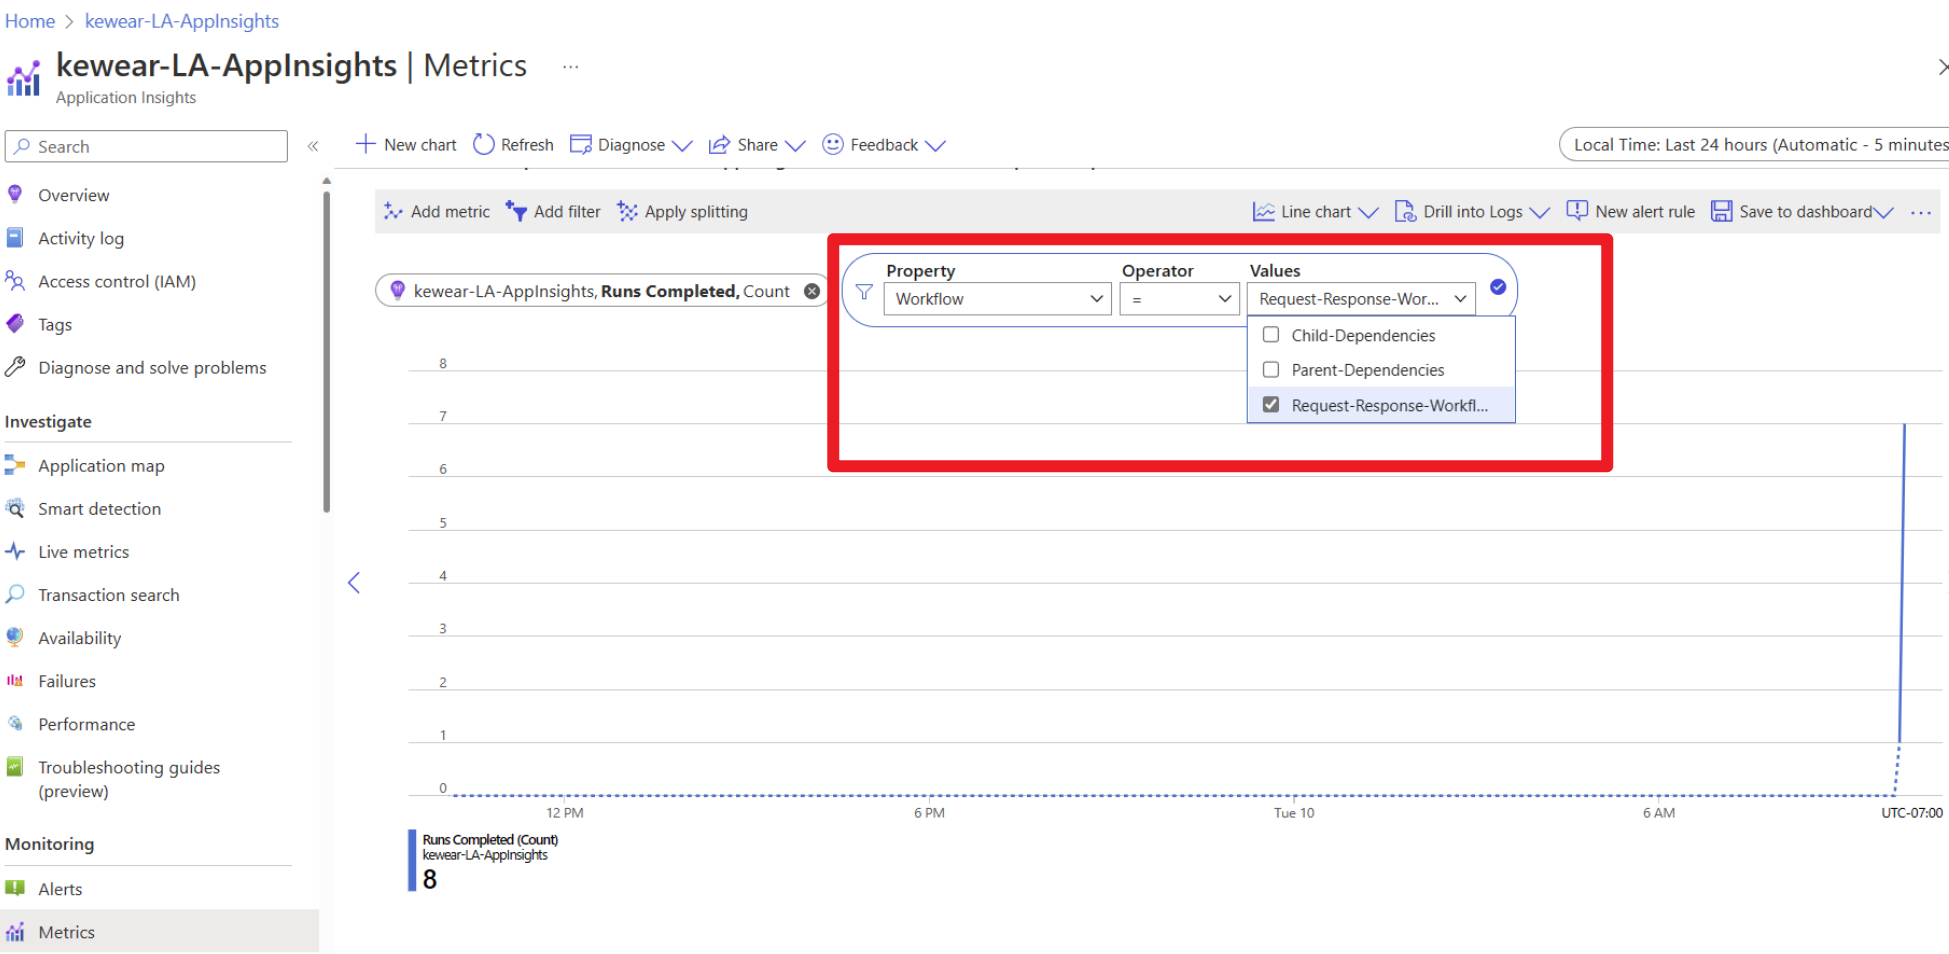Viewport: 1949px width, 954px height.
Task: Click the sidebar Search input field
Action: coord(147,146)
